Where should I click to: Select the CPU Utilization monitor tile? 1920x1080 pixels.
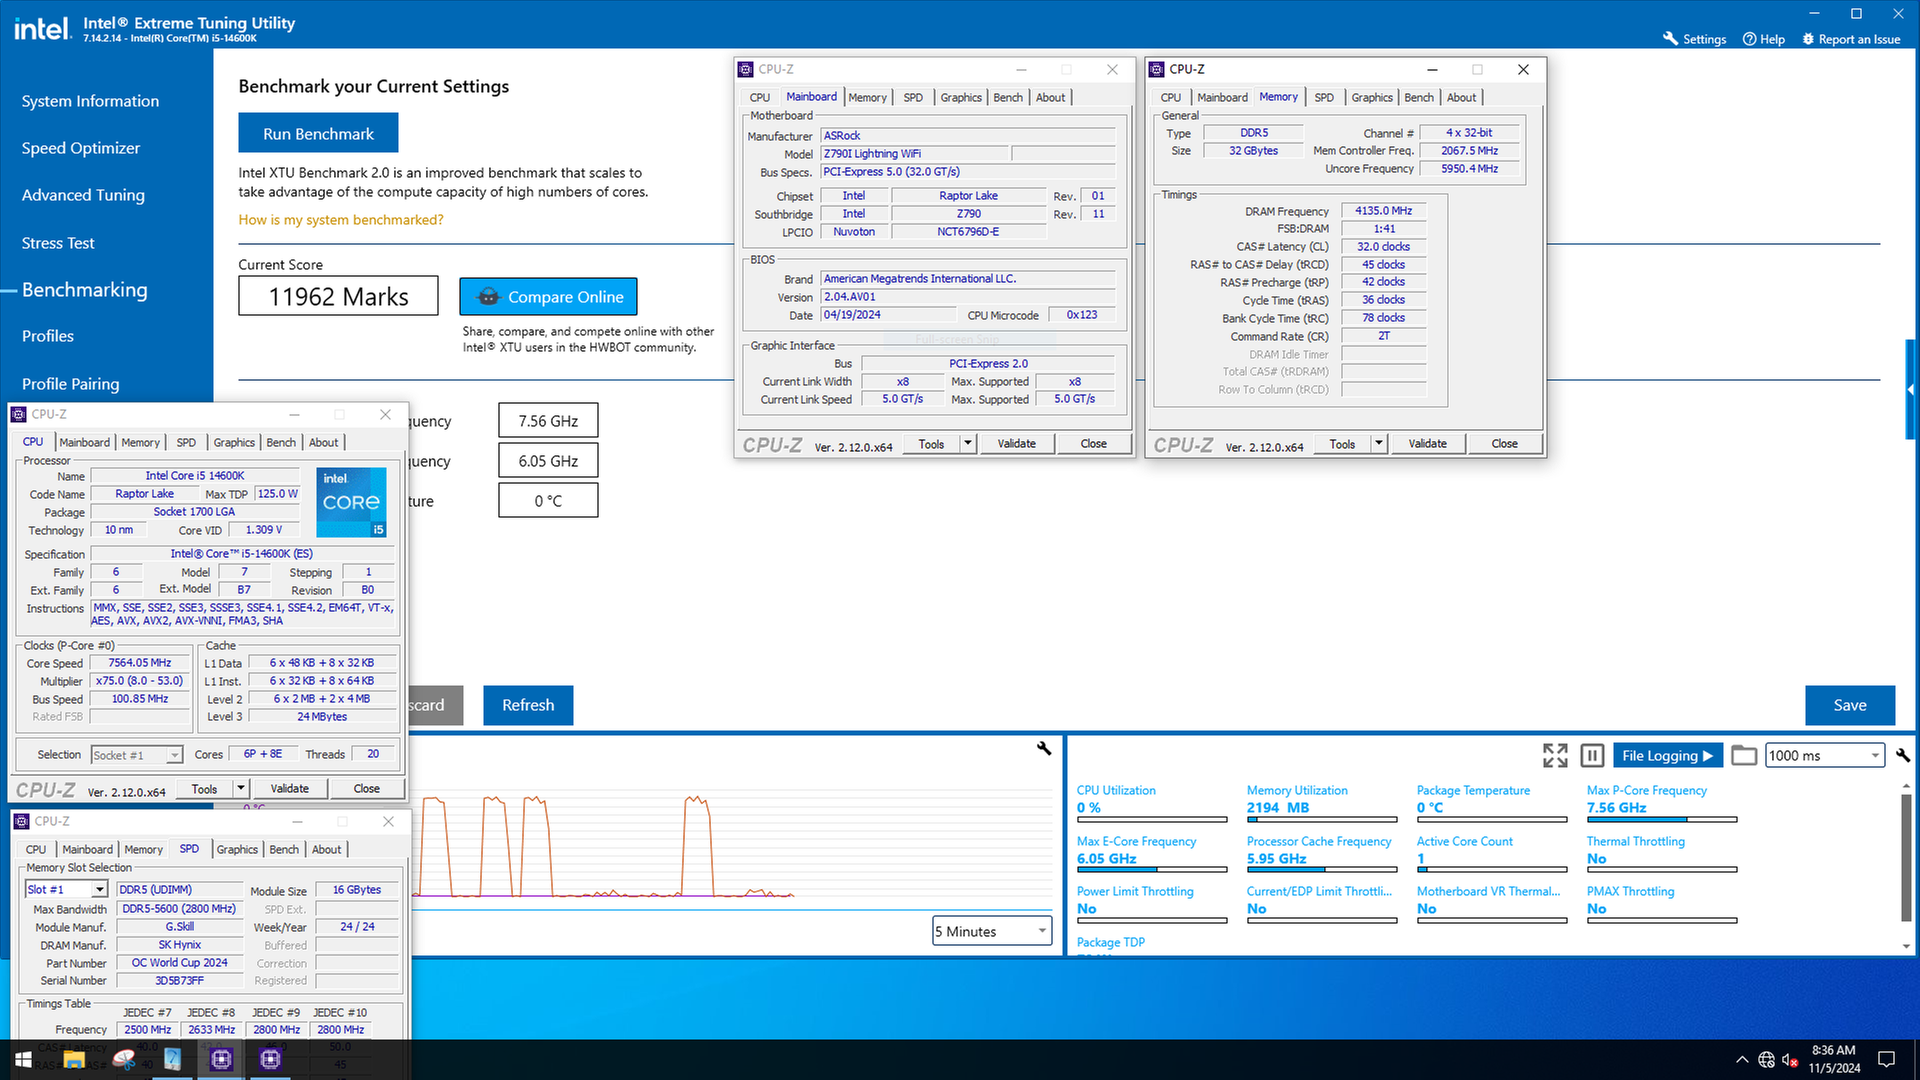pyautogui.click(x=1151, y=802)
